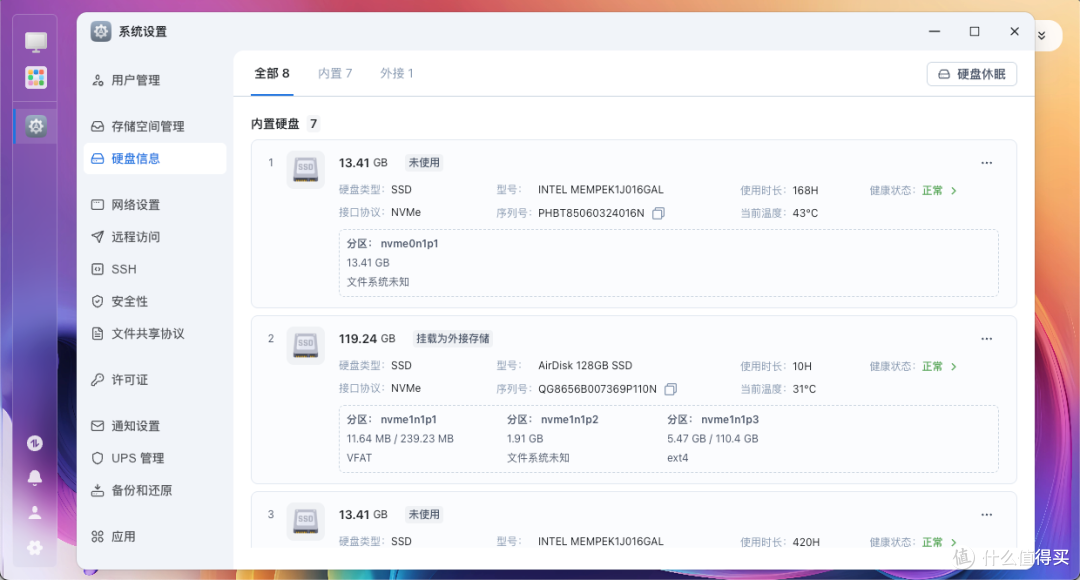Expand health status details for disk 1

[x=954, y=191]
